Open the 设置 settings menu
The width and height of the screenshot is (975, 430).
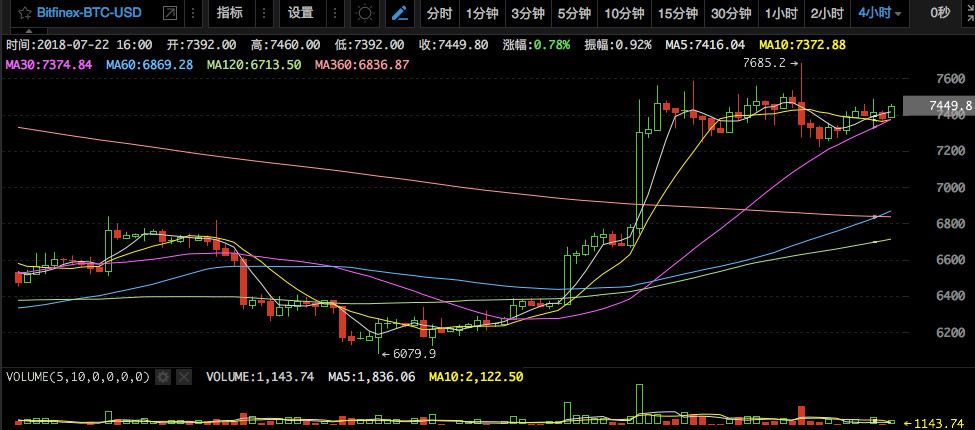[x=301, y=13]
